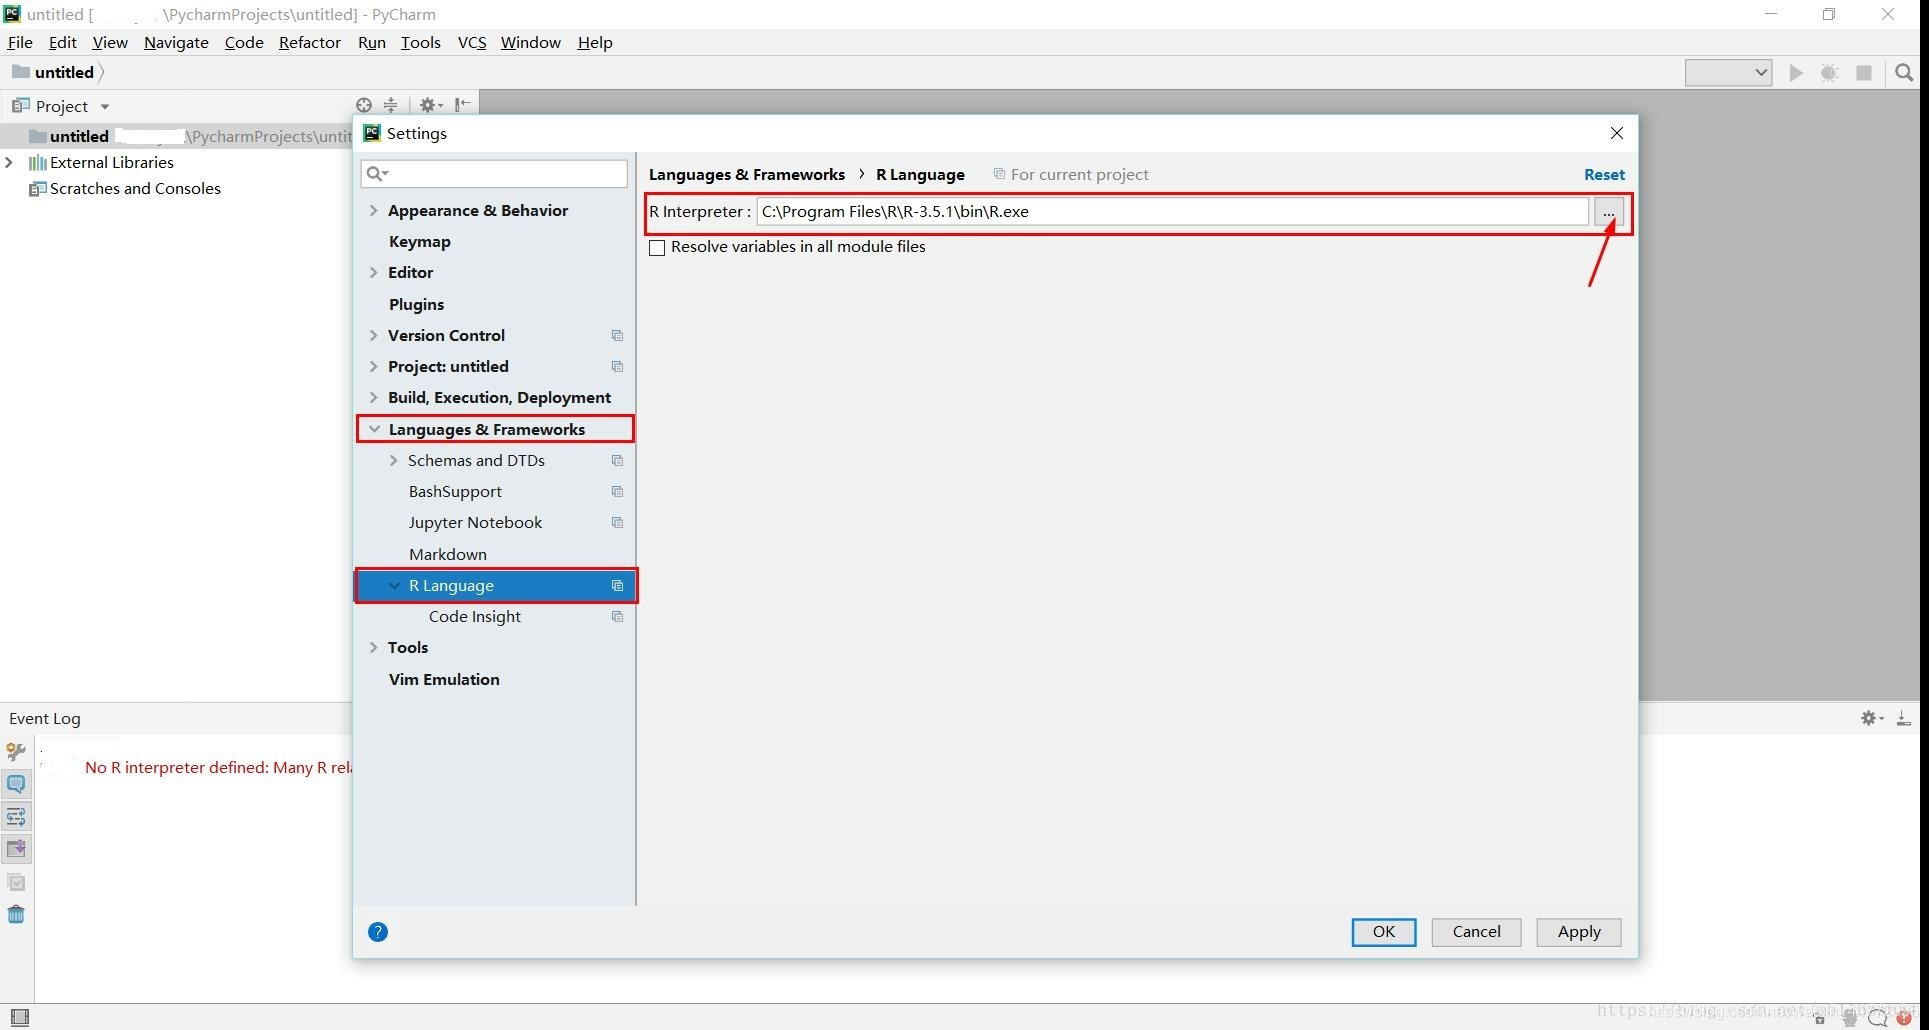
Task: Select Vim Emulation settings item
Action: (x=444, y=679)
